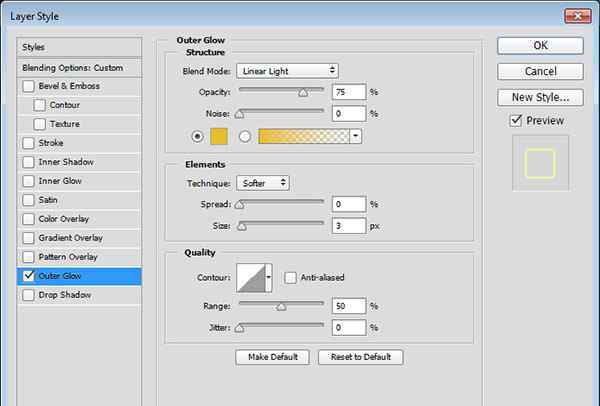Image resolution: width=600 pixels, height=406 pixels.
Task: Click the Make Default button
Action: pyautogui.click(x=272, y=357)
